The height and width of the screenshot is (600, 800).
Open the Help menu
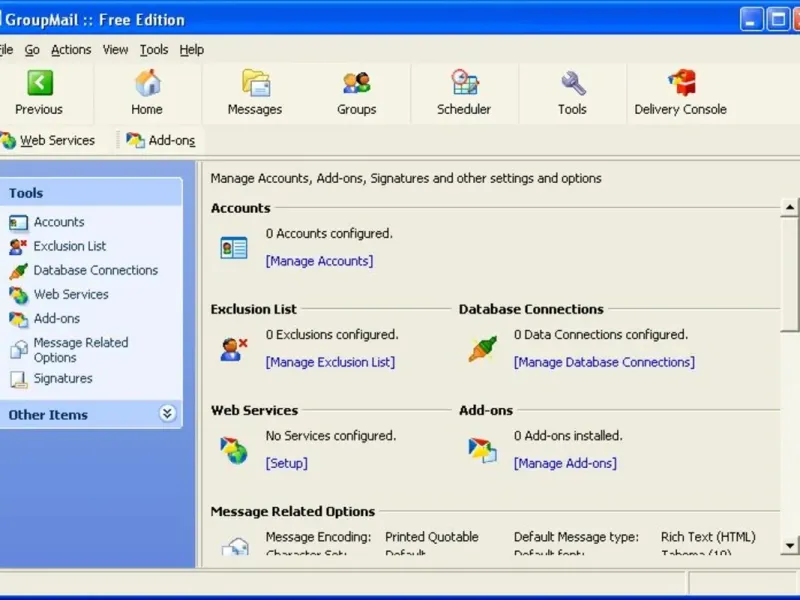point(191,49)
